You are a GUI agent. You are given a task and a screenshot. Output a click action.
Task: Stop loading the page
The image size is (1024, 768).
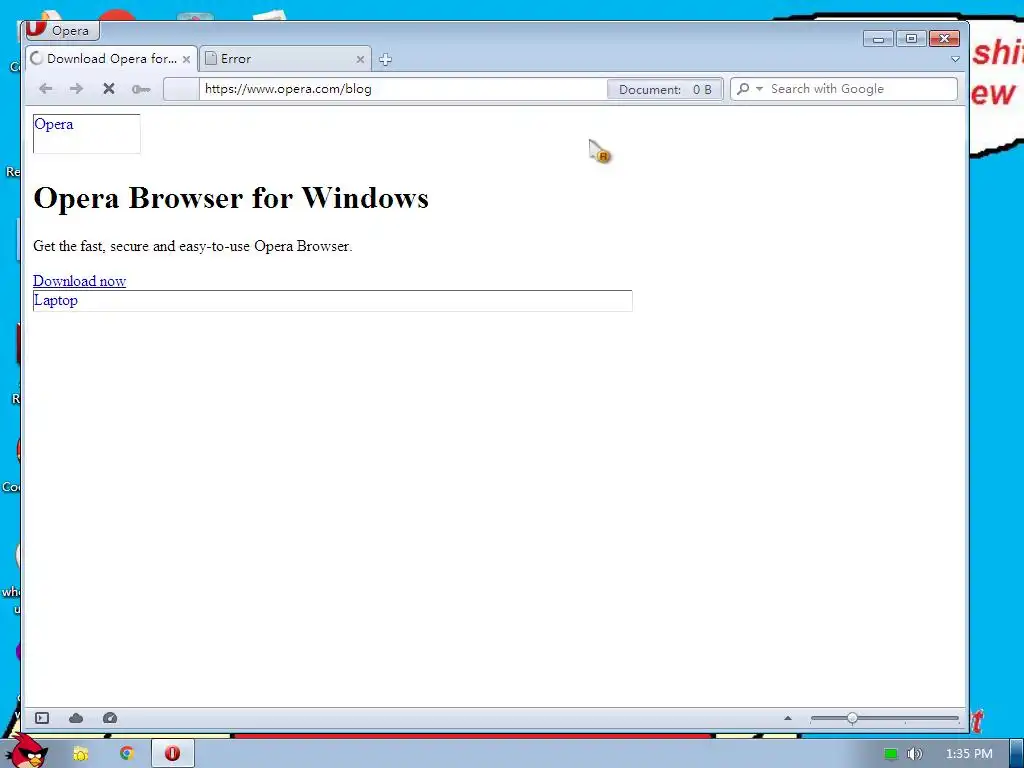108,89
